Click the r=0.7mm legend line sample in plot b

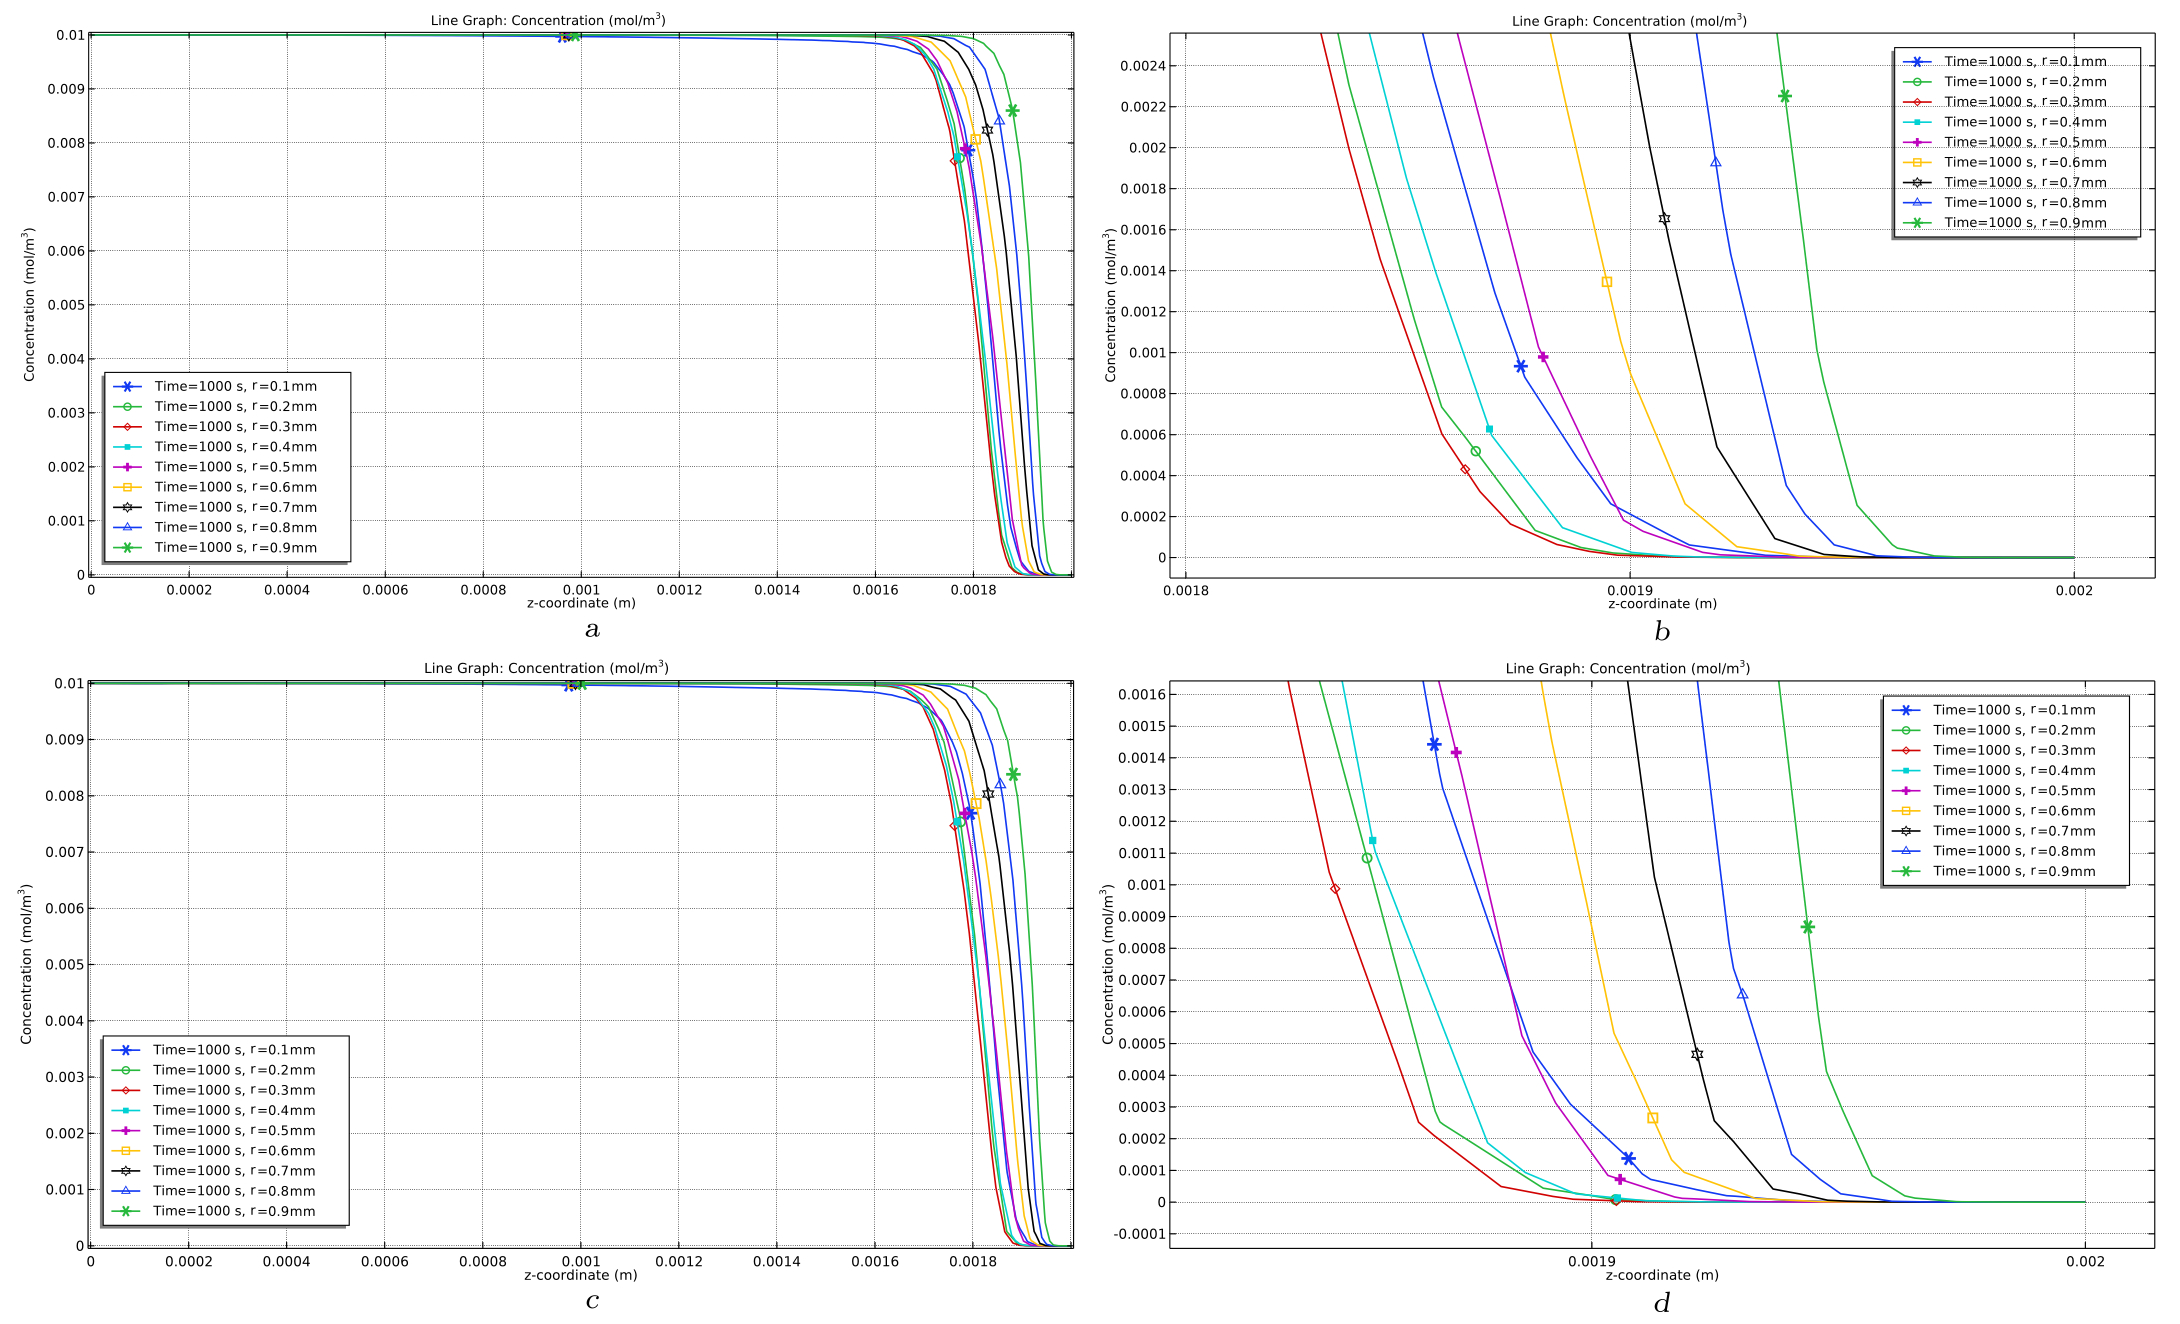[1917, 182]
